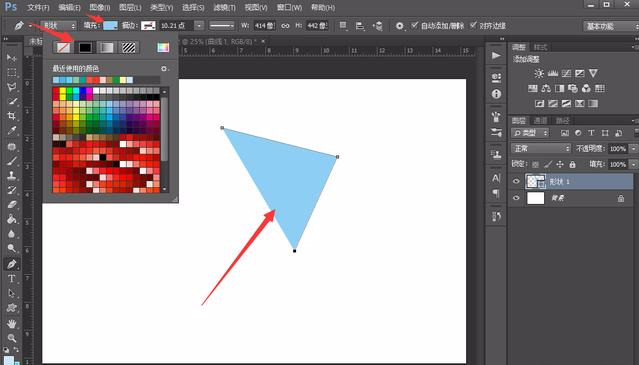Select the Eyedropper tool
This screenshot has width=639, height=365.
11,131
